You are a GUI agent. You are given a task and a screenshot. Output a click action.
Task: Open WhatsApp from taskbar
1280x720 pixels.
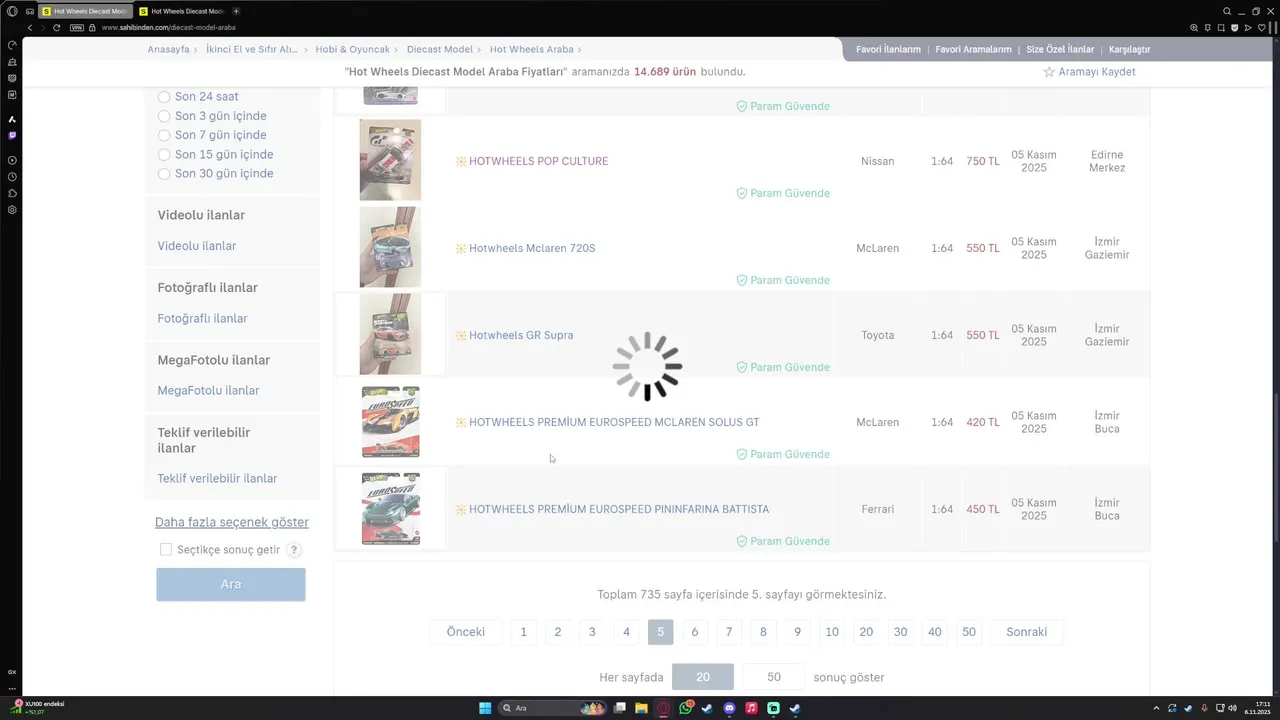[685, 708]
